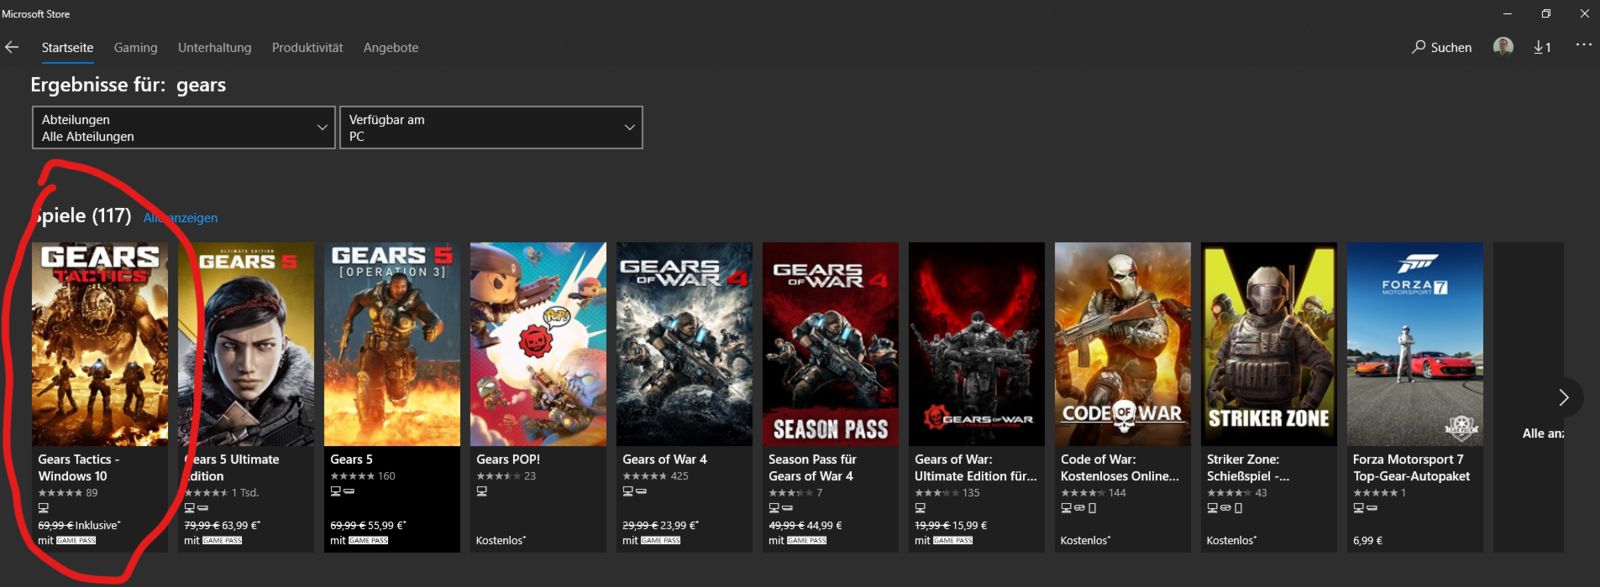Image resolution: width=1600 pixels, height=587 pixels.
Task: Open the Season Pass cover image
Action: click(x=830, y=344)
